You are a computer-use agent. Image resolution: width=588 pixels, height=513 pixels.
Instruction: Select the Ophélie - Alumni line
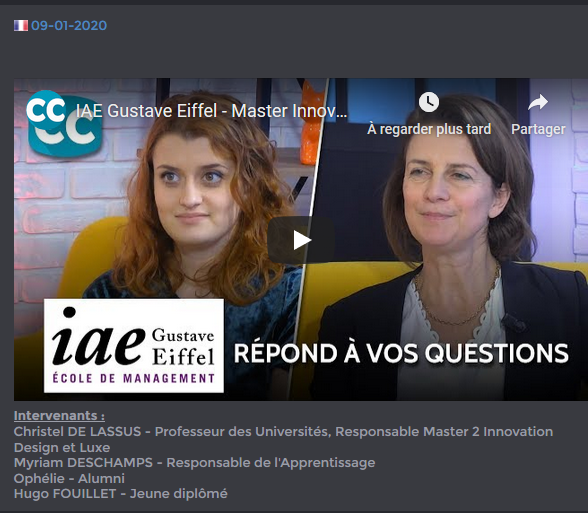pos(69,478)
